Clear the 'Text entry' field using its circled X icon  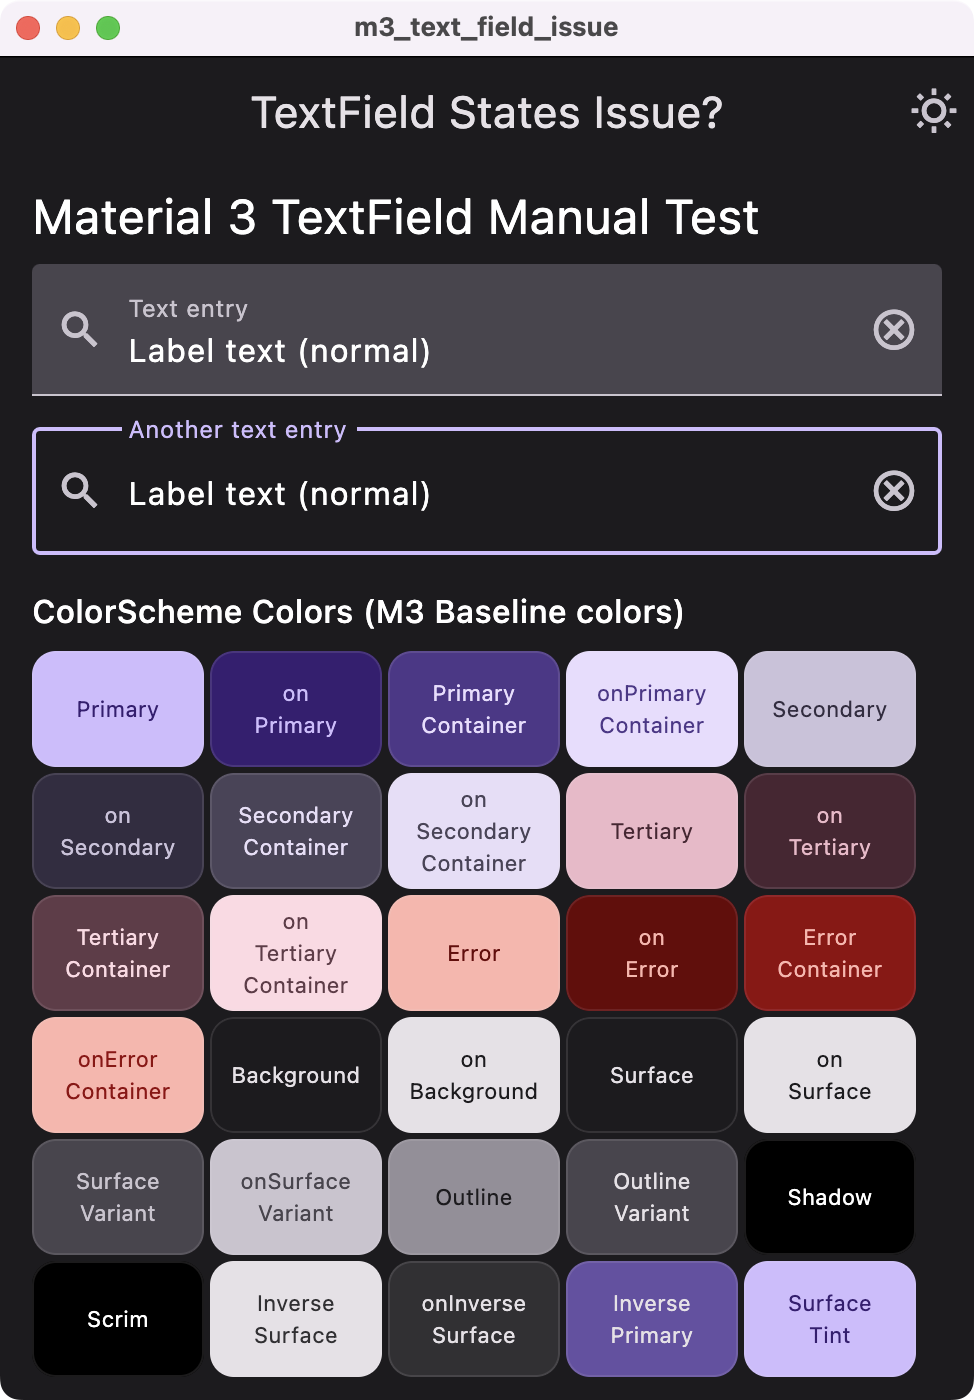pyautogui.click(x=894, y=330)
